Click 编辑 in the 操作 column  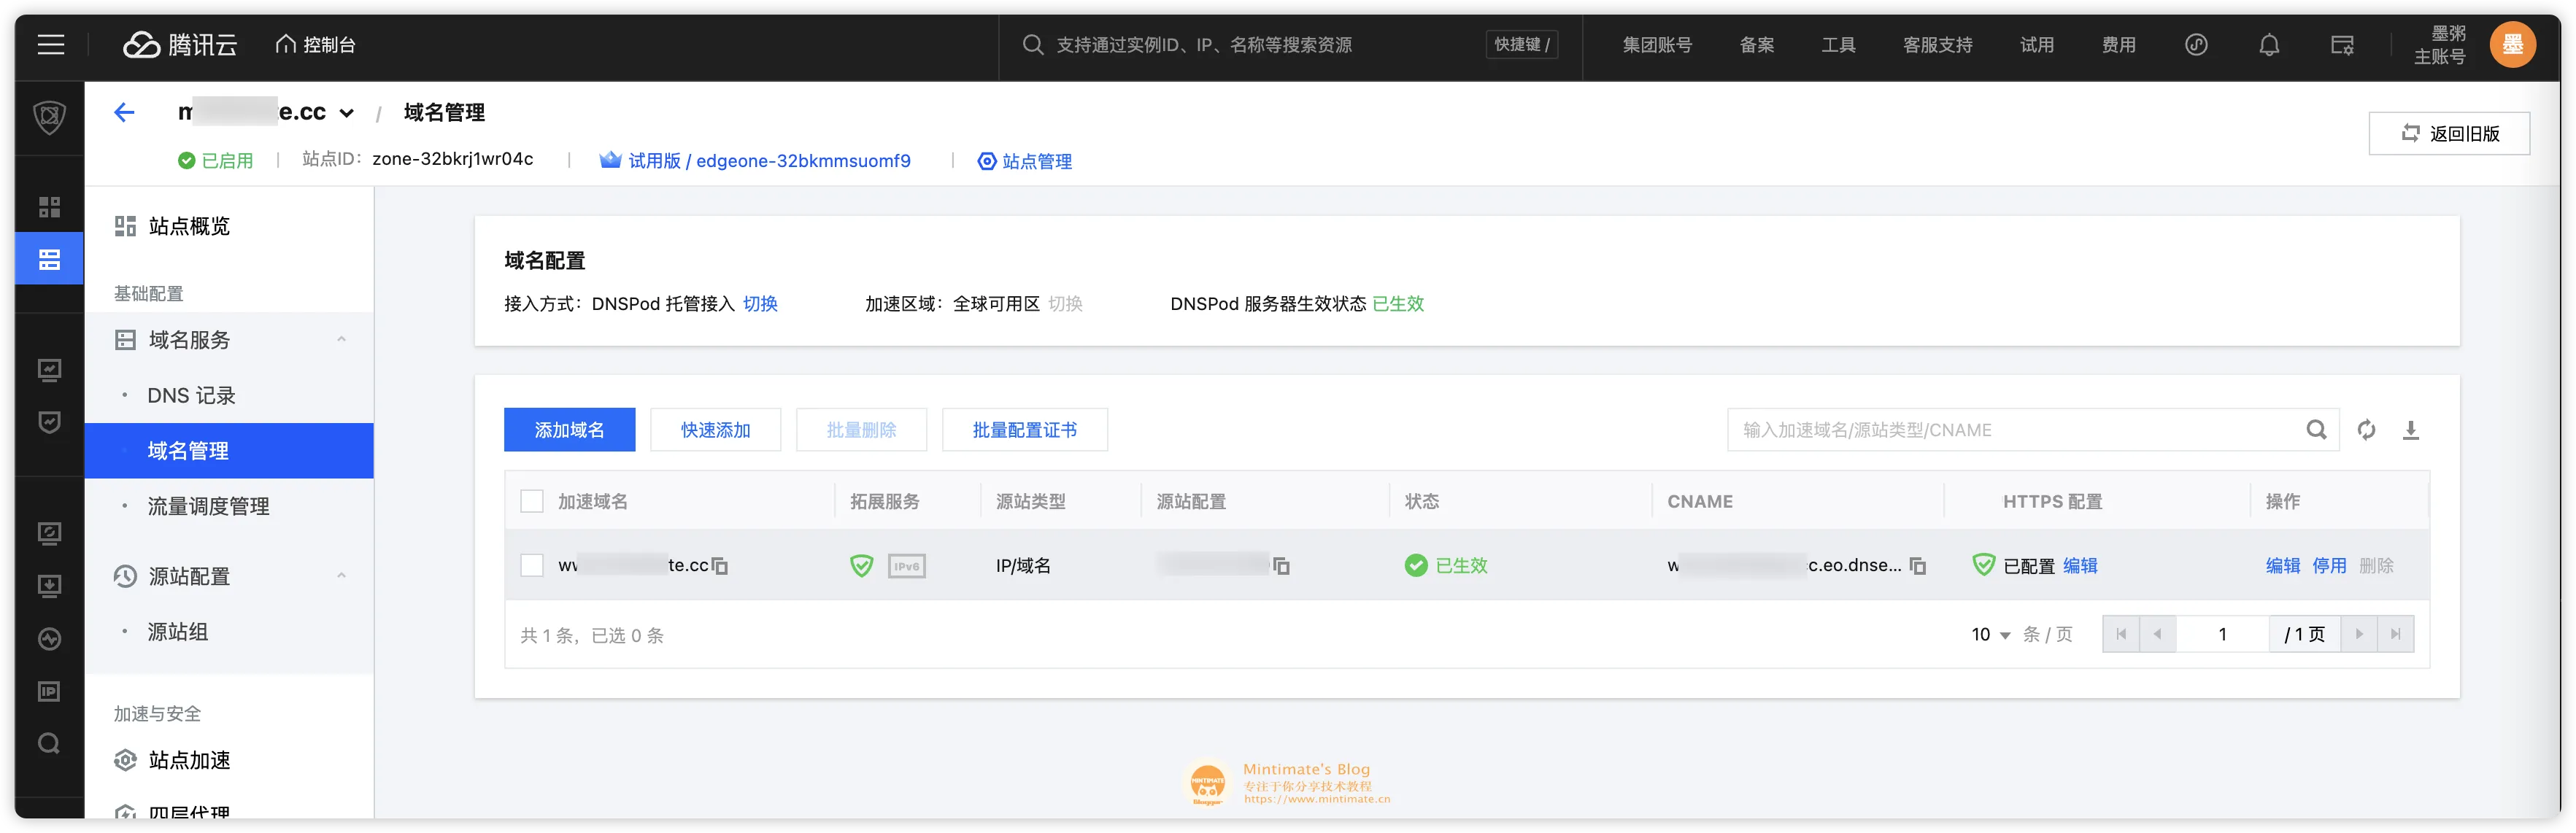[2282, 566]
